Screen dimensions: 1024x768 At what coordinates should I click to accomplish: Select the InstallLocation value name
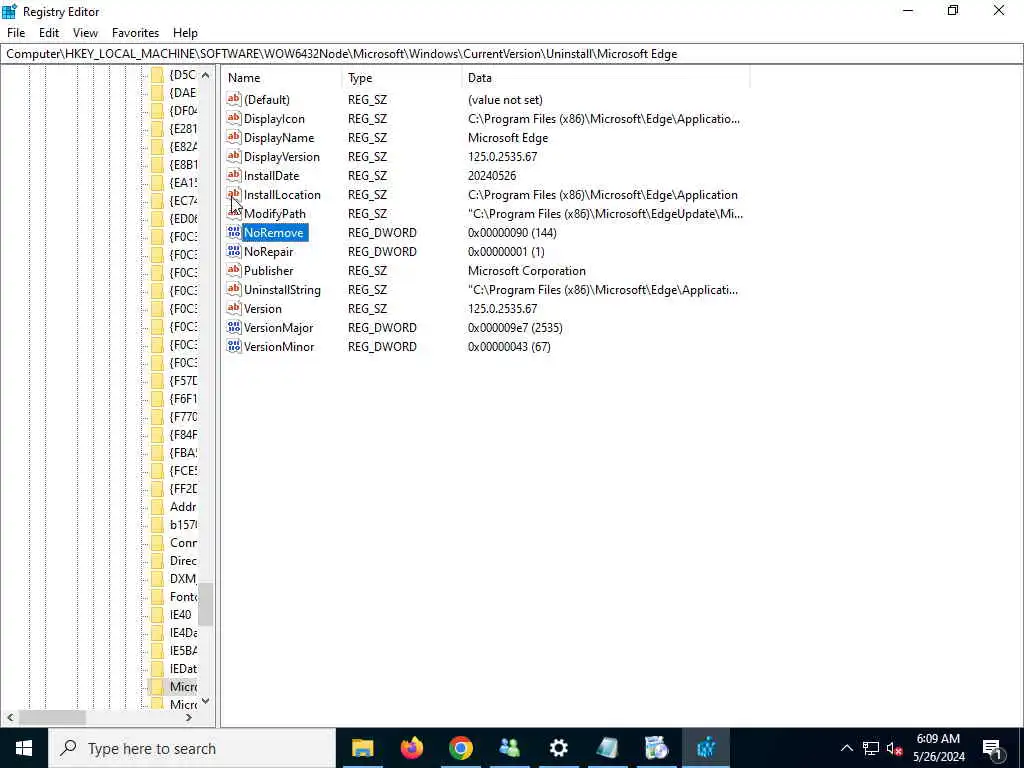[x=282, y=195]
